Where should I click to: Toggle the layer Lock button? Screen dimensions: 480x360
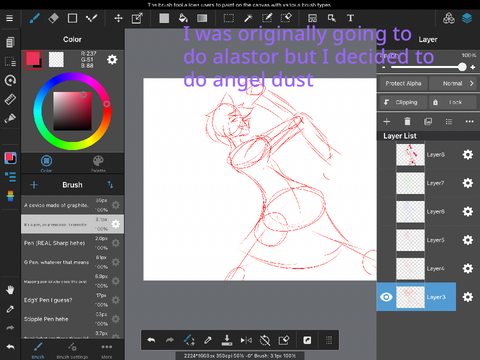(x=453, y=102)
